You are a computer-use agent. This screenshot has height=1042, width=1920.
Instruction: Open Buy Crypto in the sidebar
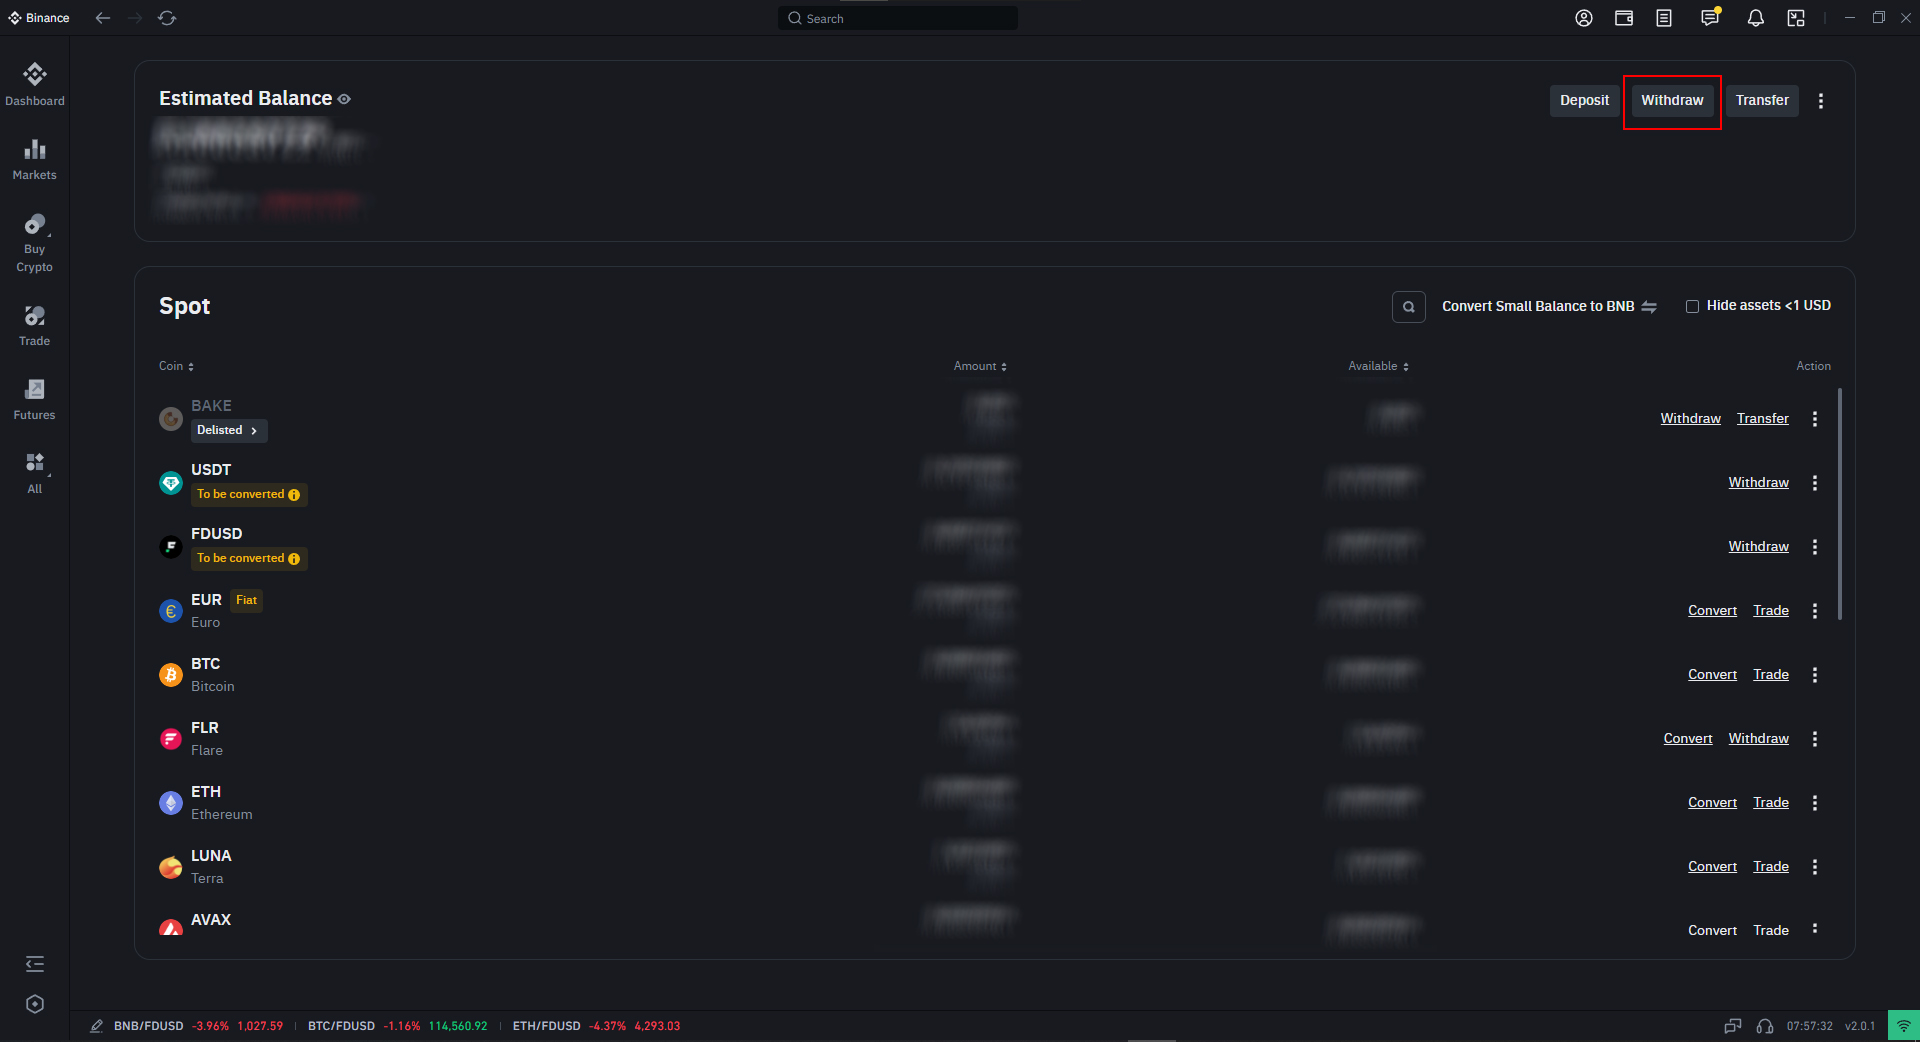tap(35, 243)
